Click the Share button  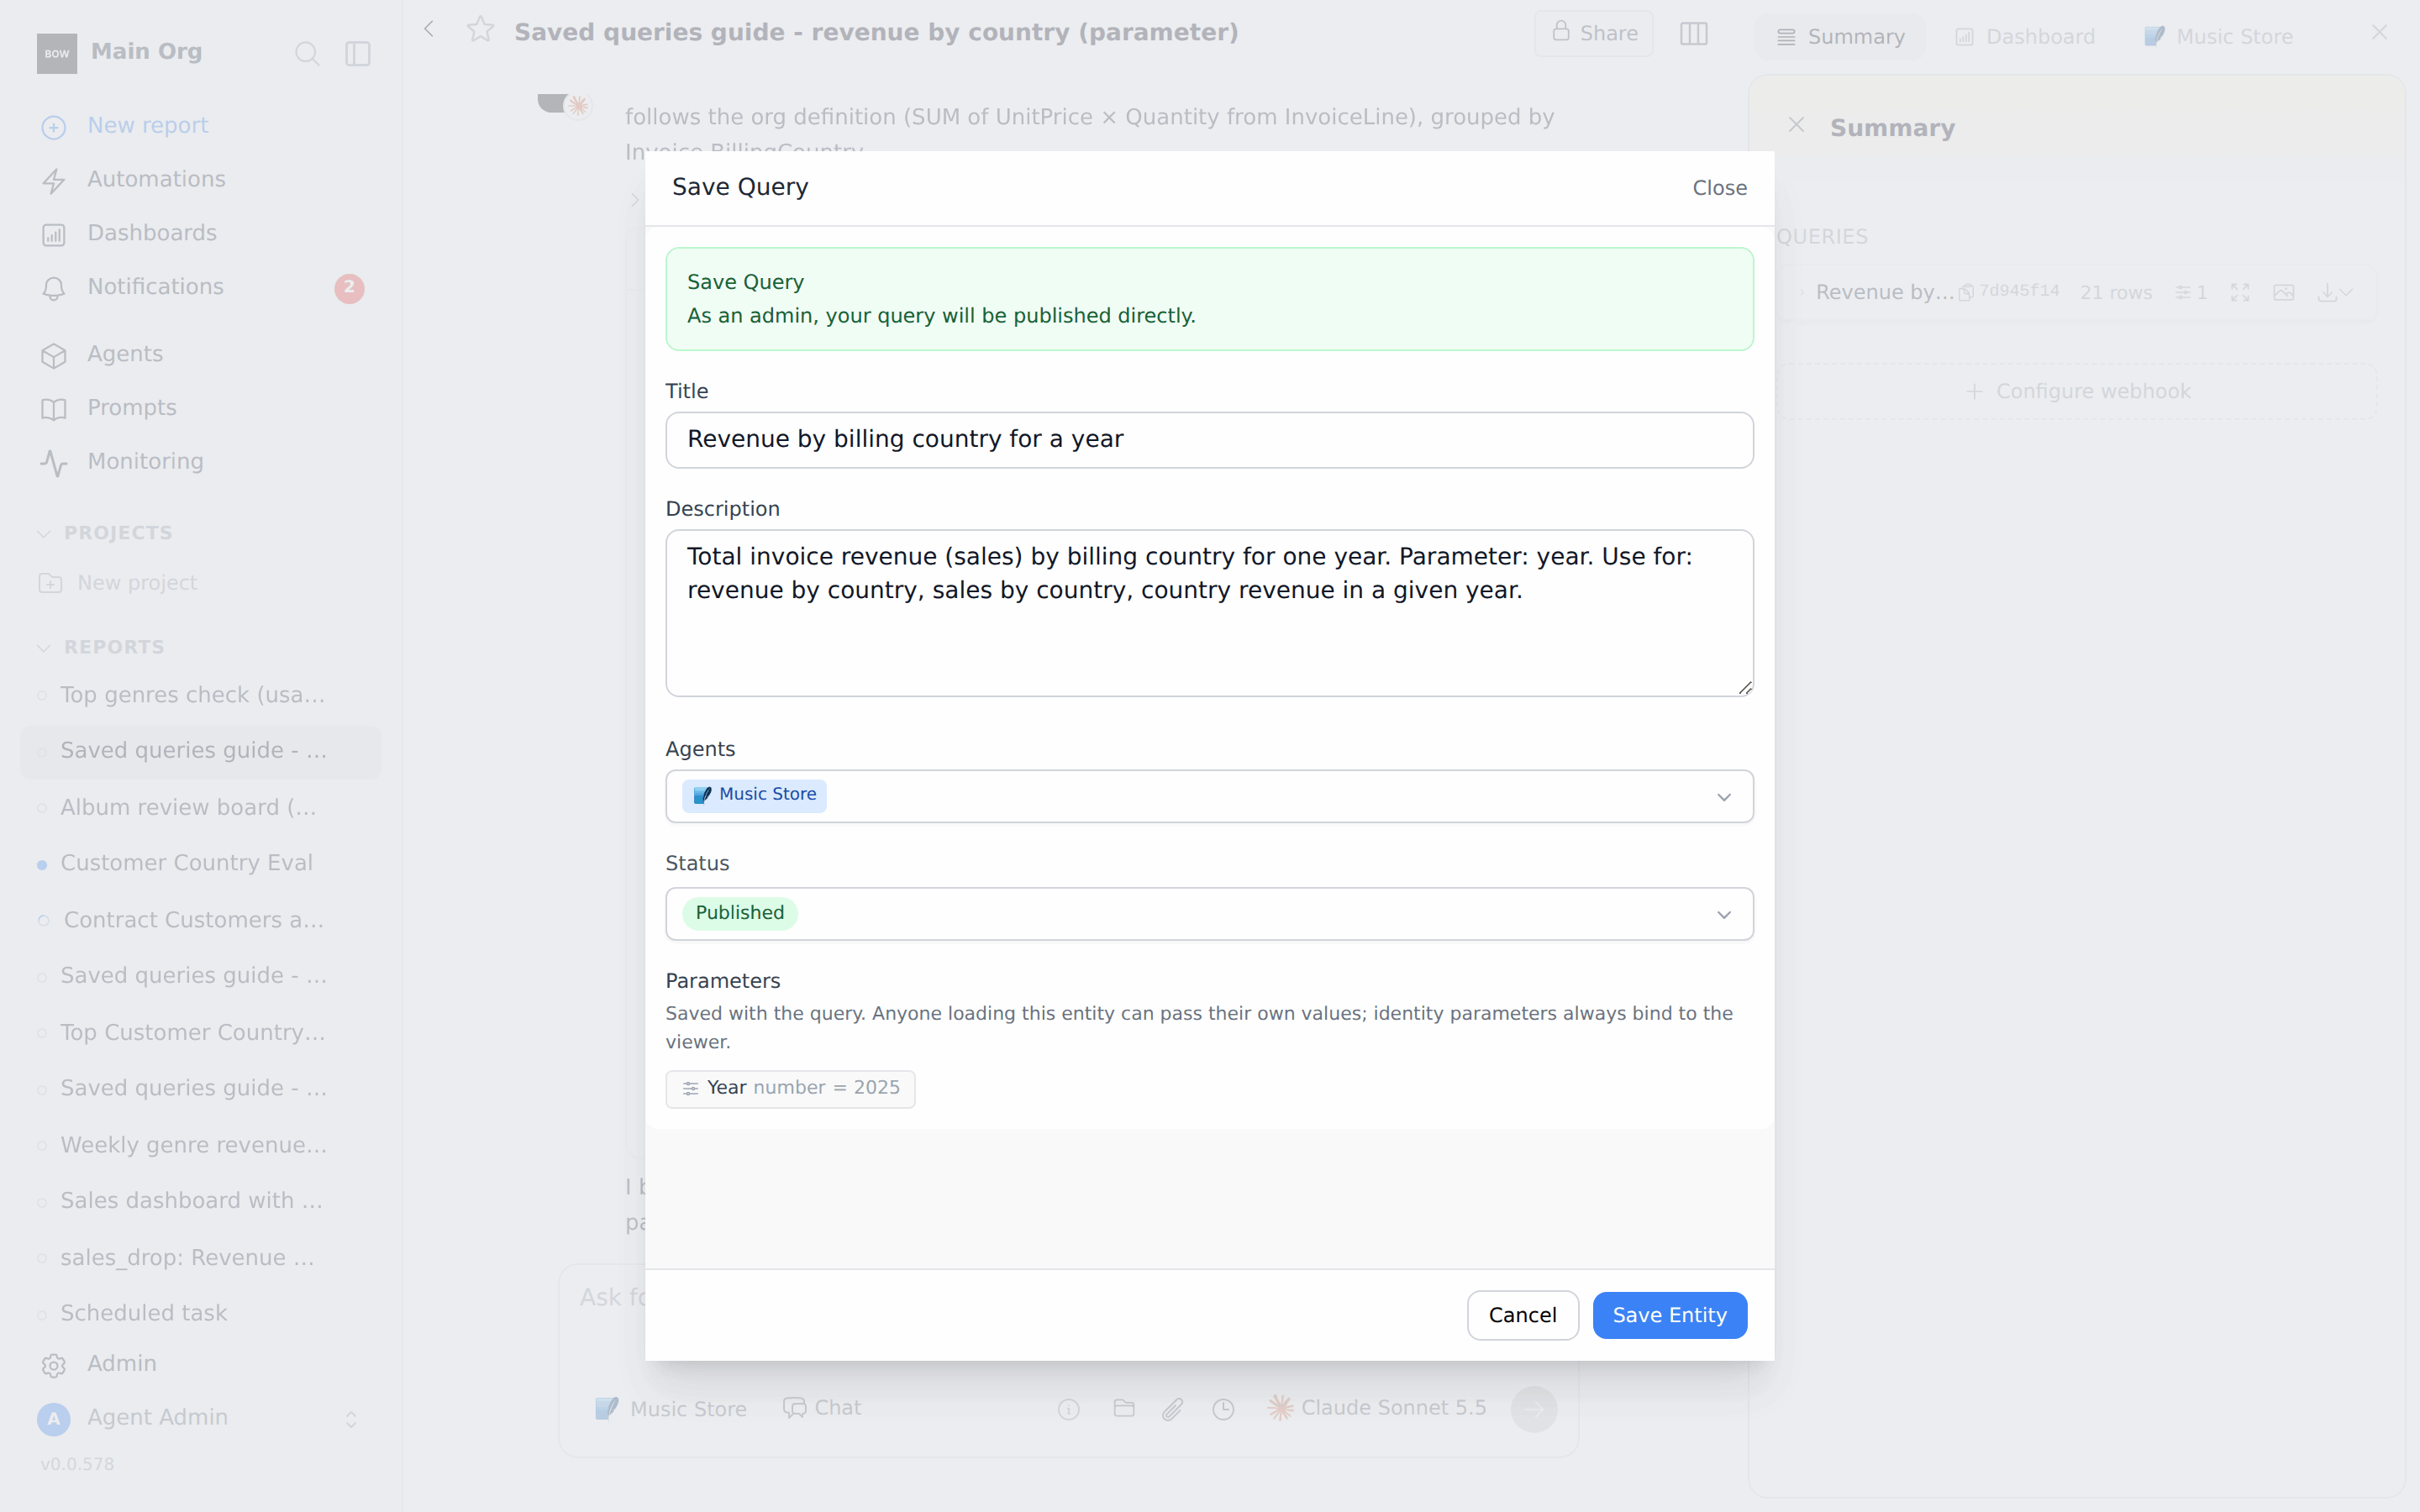pyautogui.click(x=1594, y=34)
